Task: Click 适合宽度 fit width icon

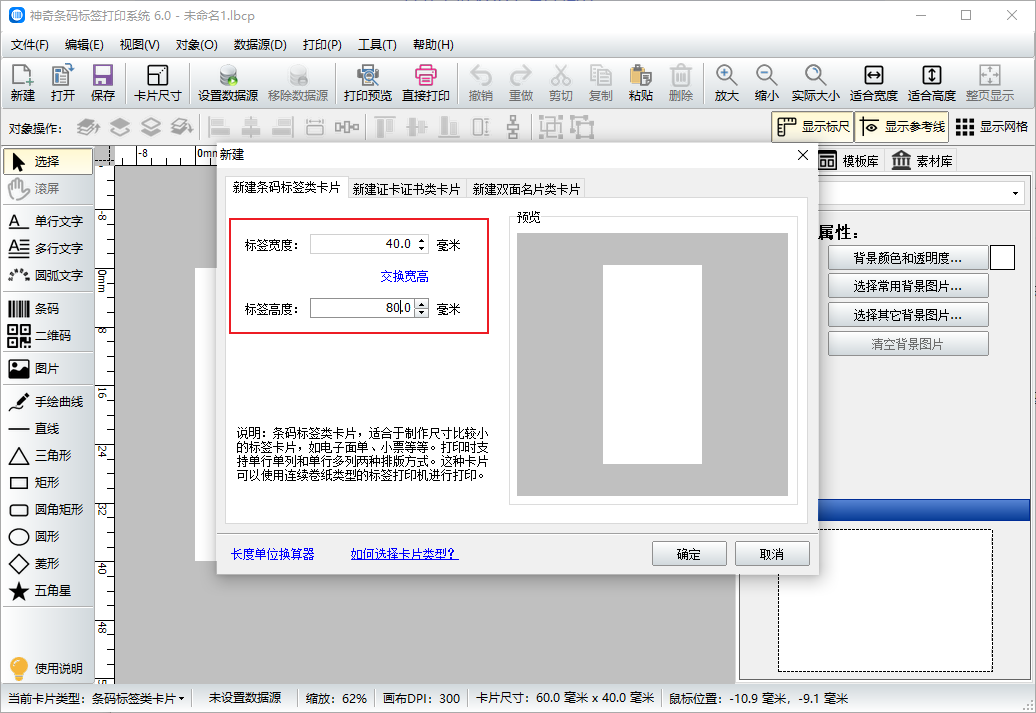Action: click(x=873, y=83)
